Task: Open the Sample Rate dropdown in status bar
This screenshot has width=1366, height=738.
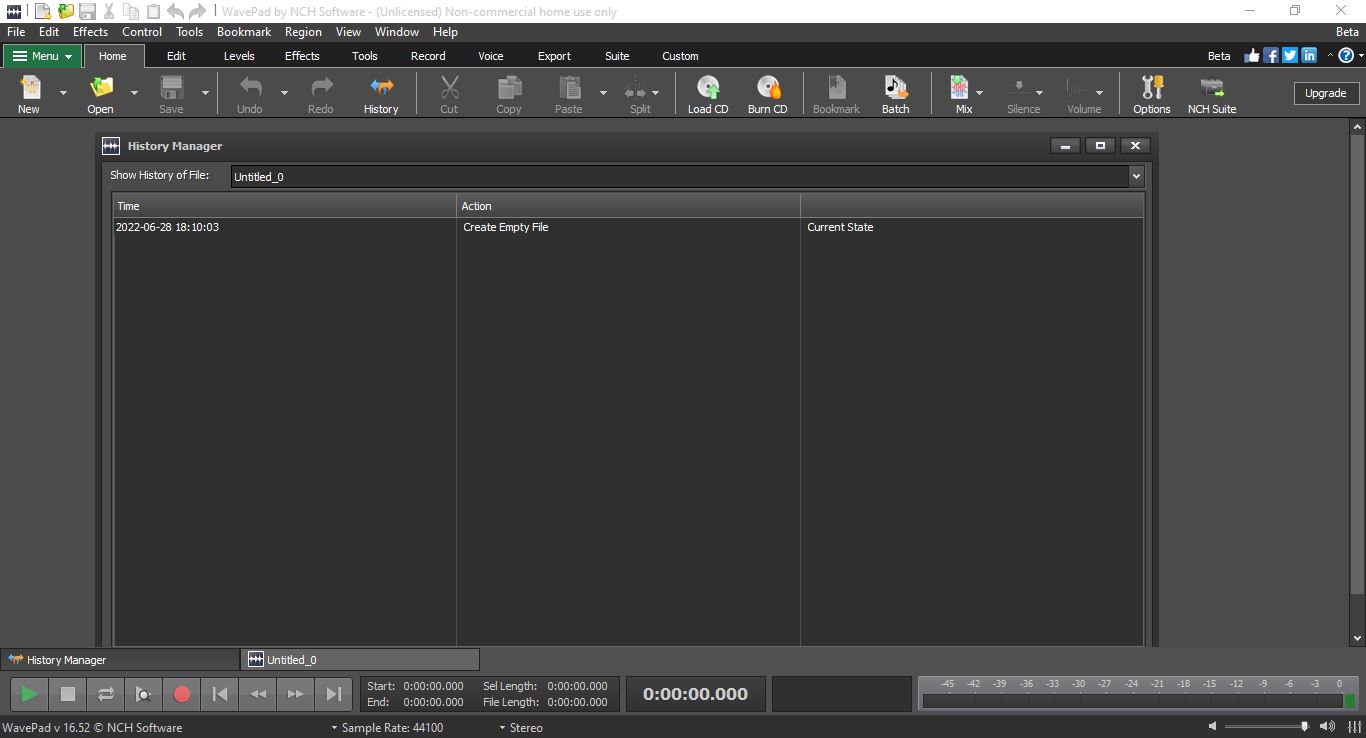Action: click(x=387, y=727)
